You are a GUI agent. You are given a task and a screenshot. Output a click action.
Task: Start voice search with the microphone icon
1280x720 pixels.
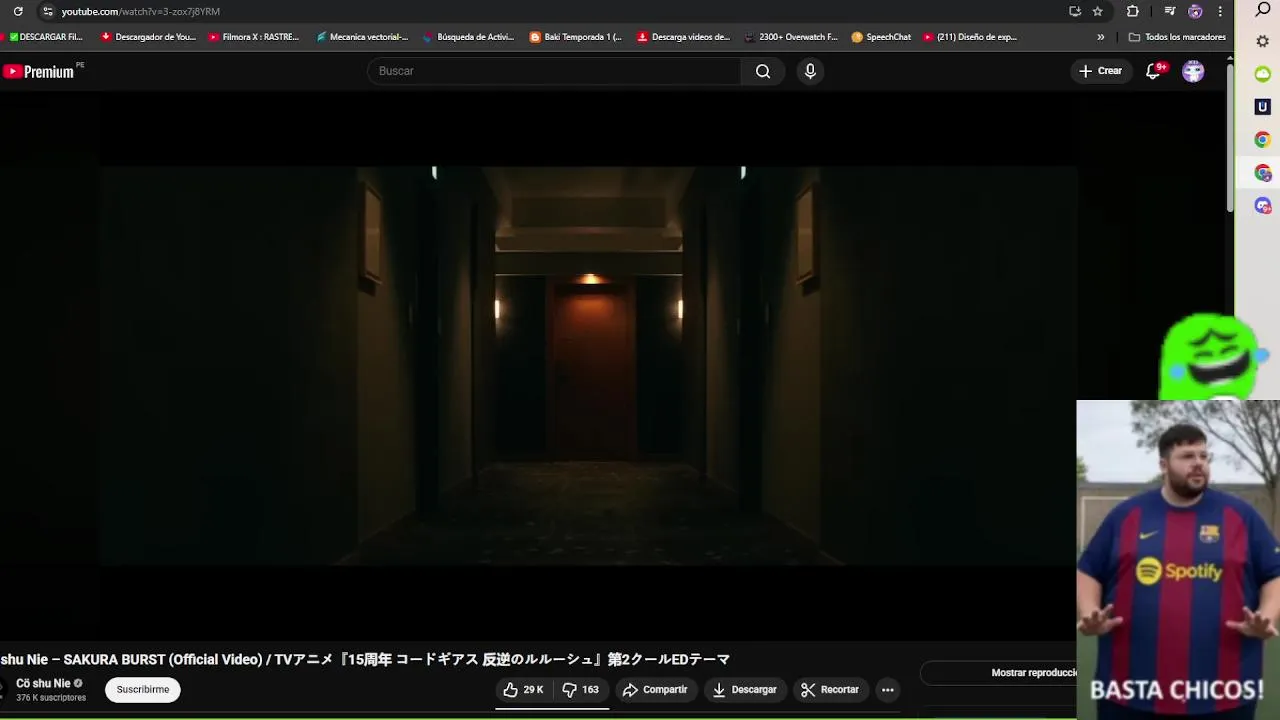click(810, 71)
